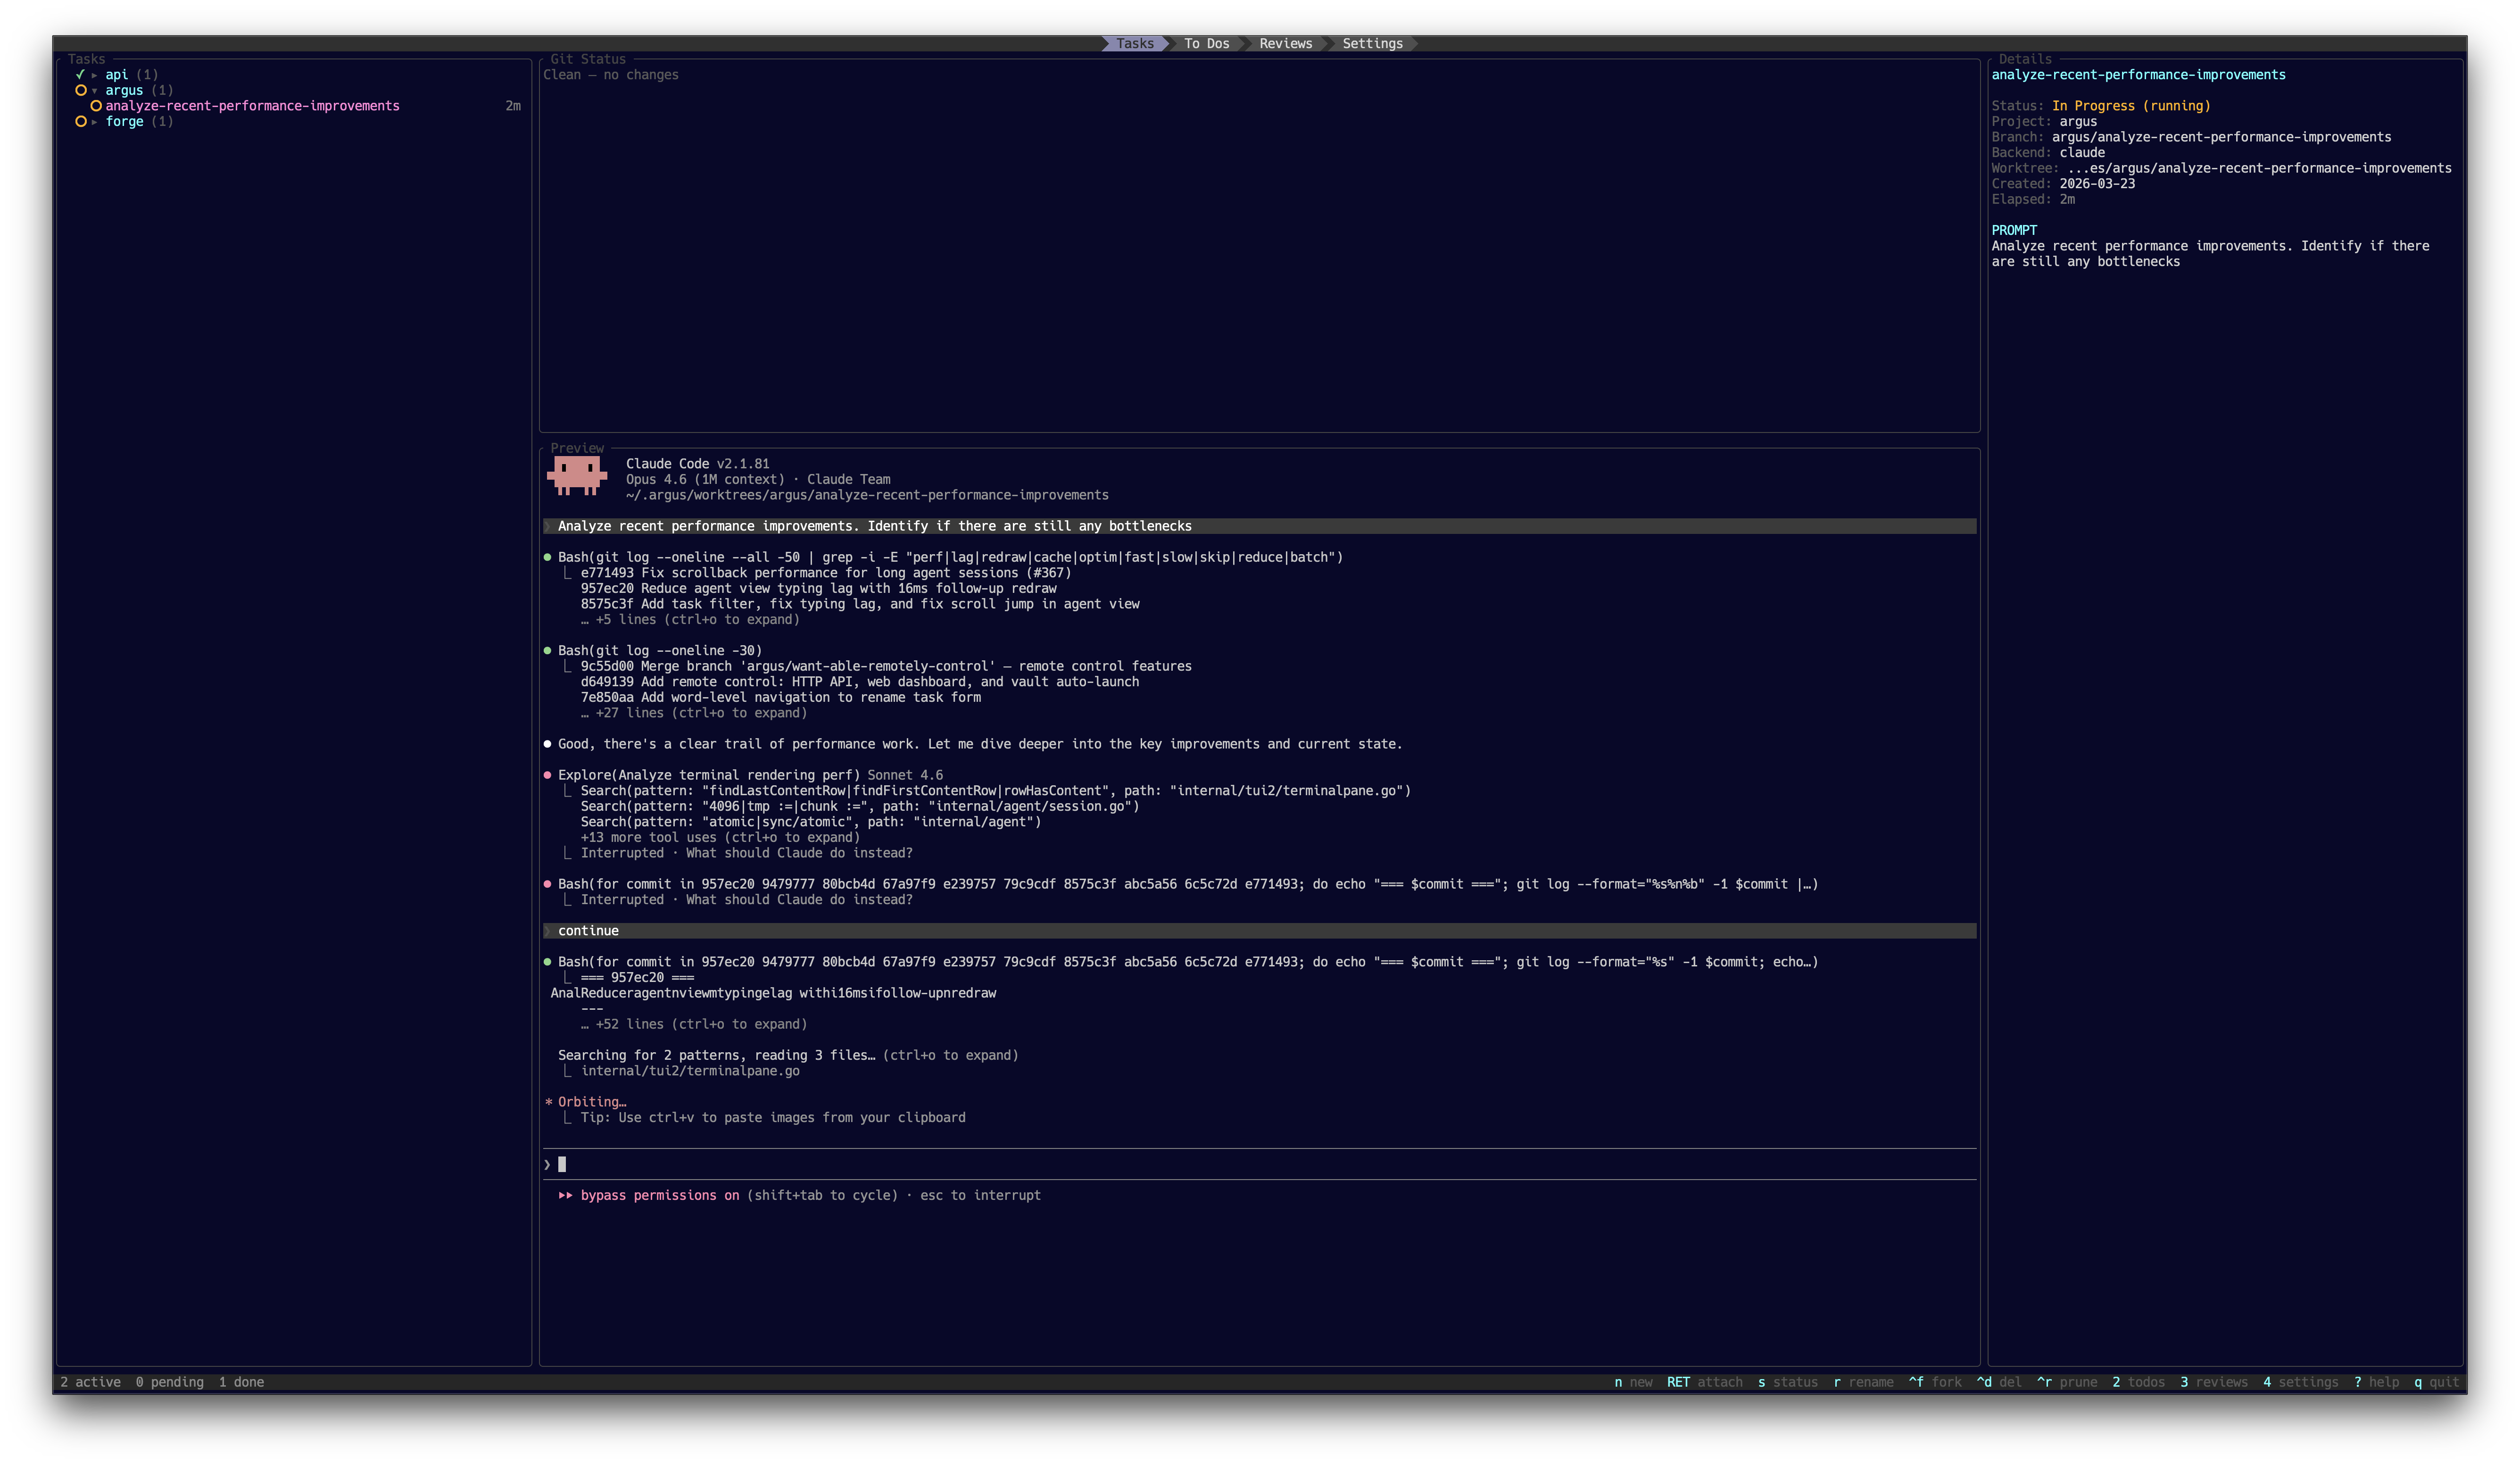
Task: Expand the '+27 lines' git log output
Action: (693, 713)
